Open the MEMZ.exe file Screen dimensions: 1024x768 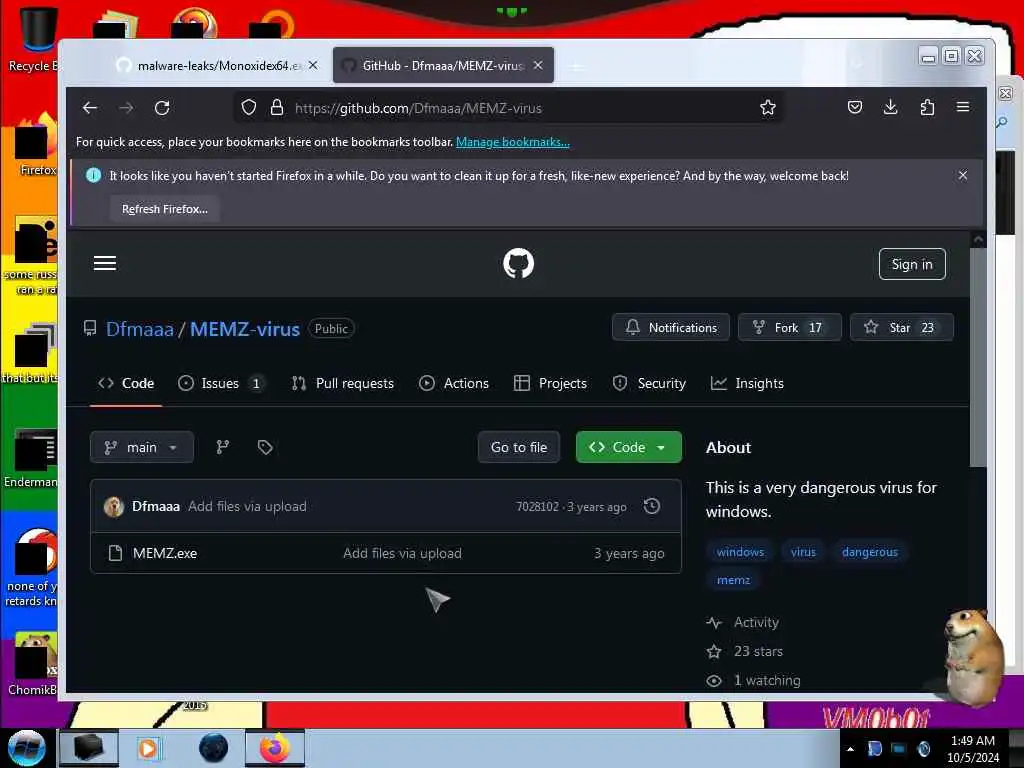click(165, 553)
